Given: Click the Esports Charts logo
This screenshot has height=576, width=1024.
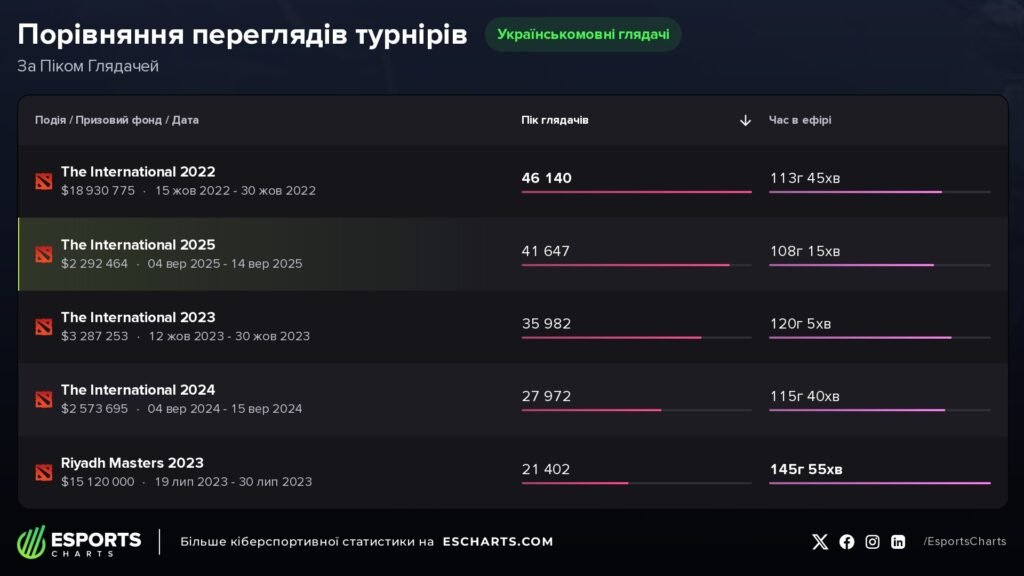Looking at the screenshot, I should click(x=80, y=542).
